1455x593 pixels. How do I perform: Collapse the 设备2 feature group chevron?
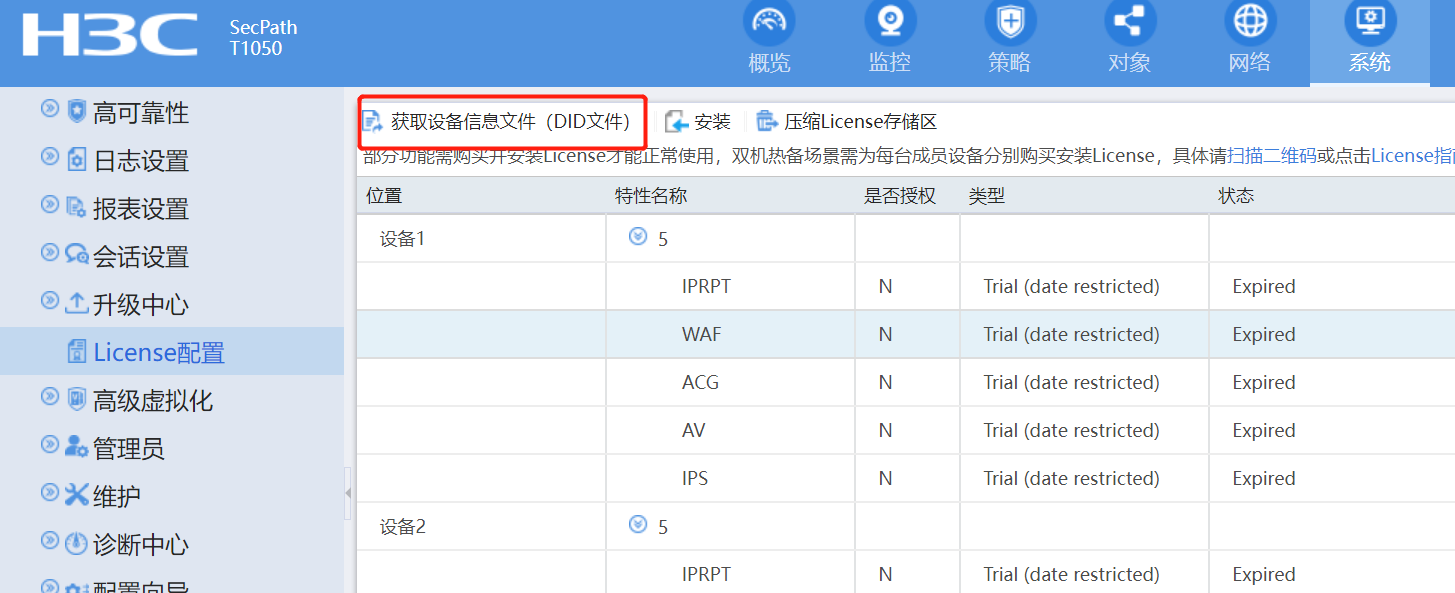pyautogui.click(x=638, y=525)
